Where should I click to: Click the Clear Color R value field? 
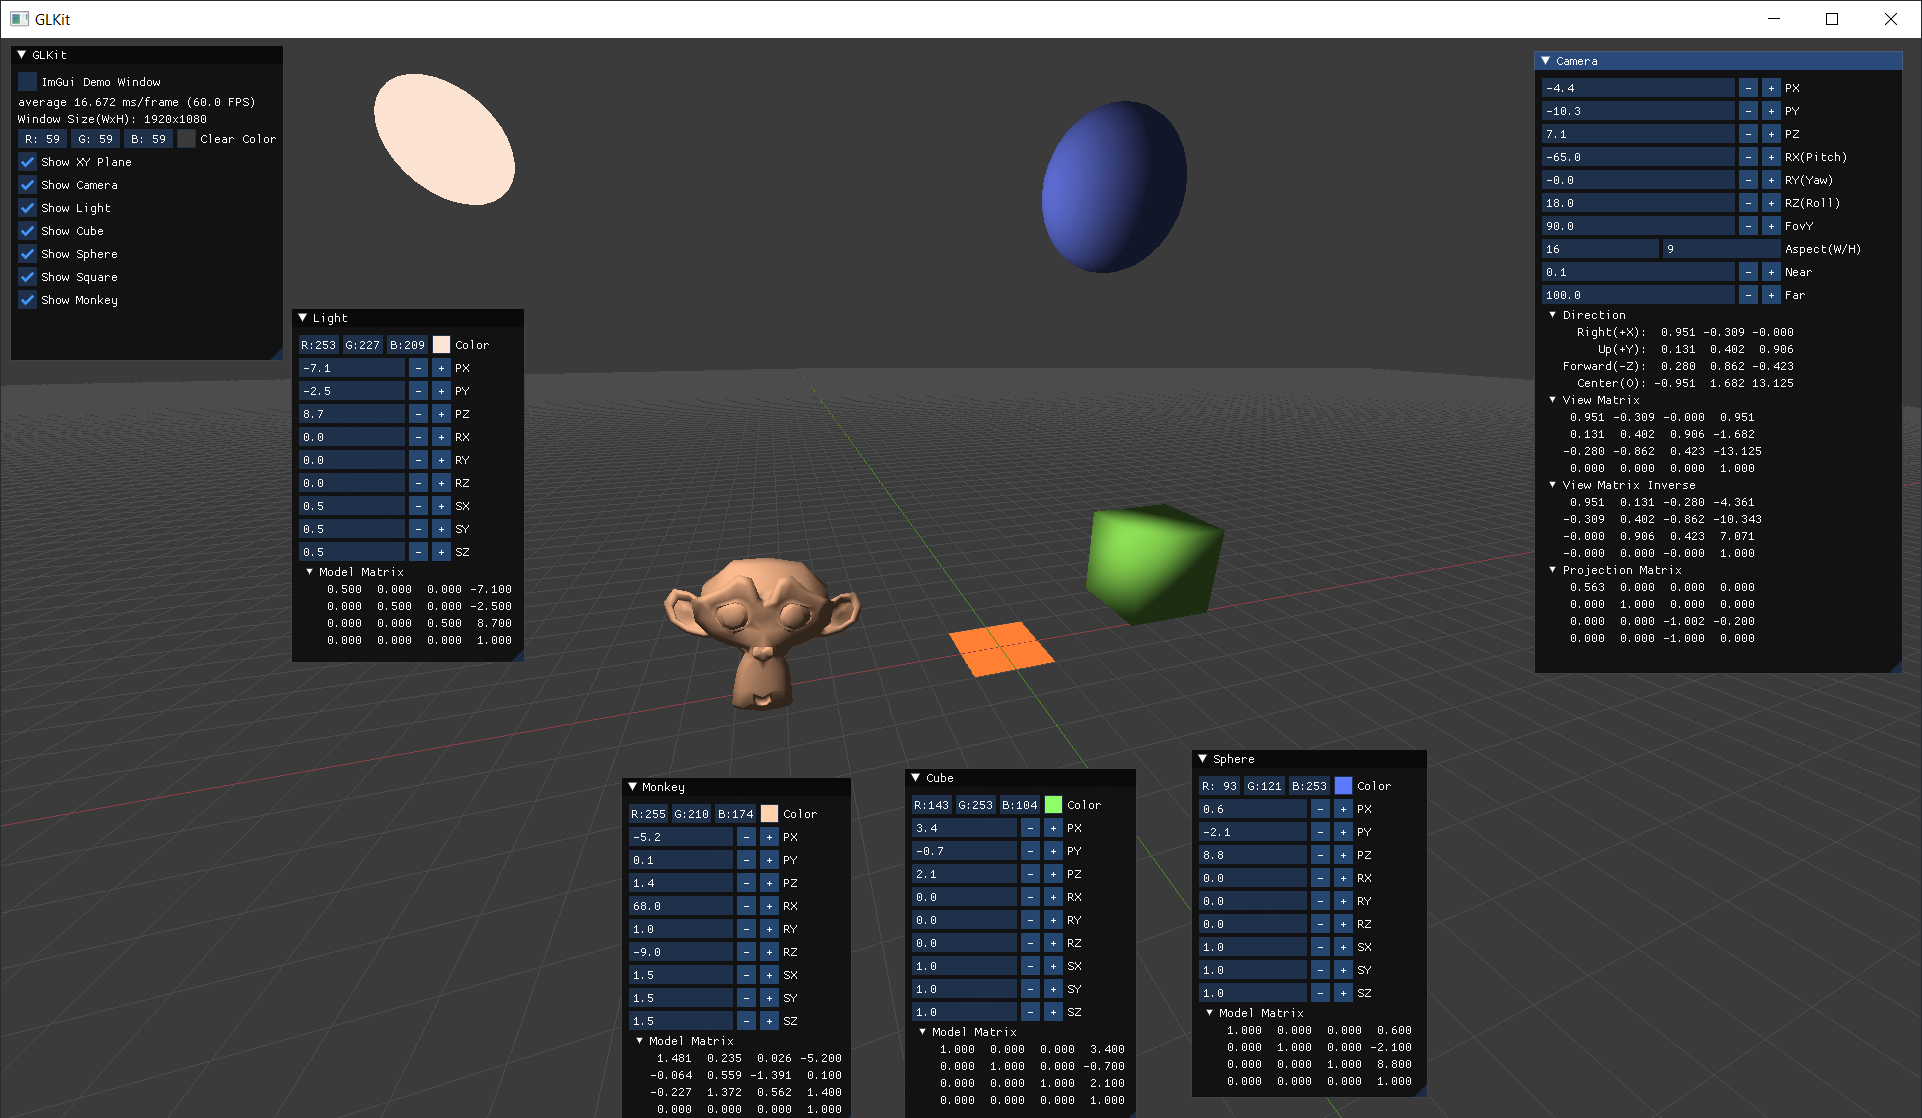[42, 139]
